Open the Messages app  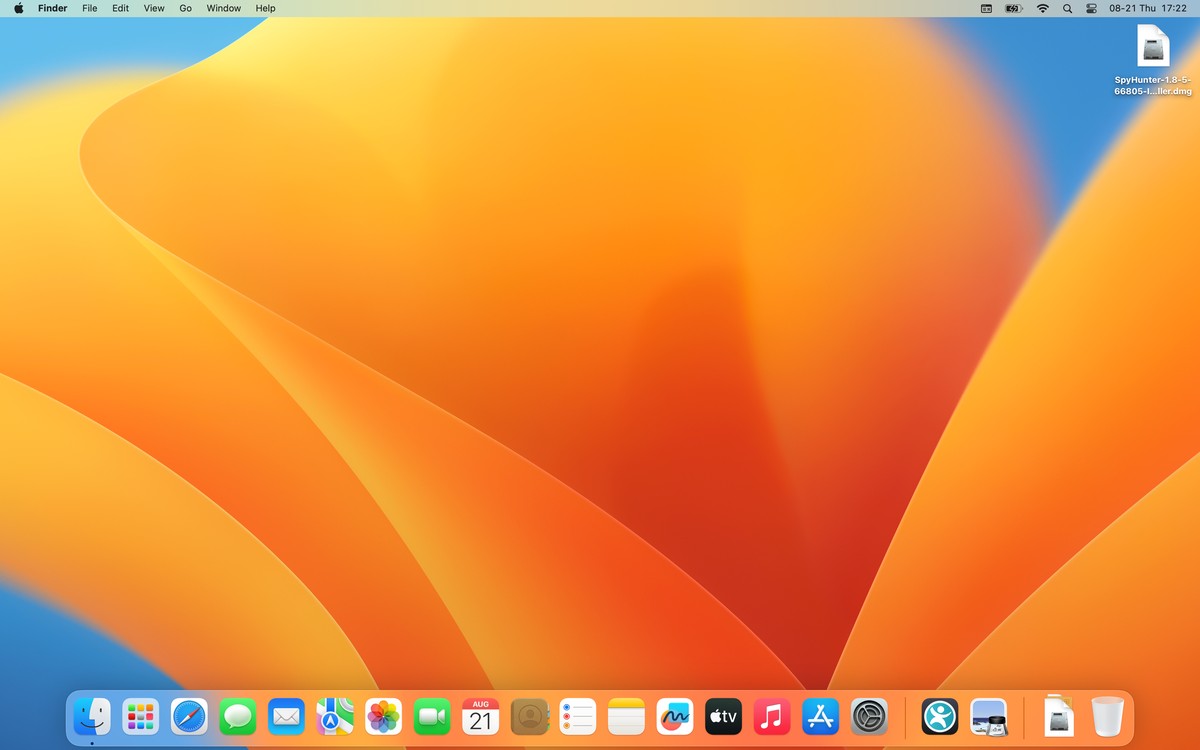coord(238,717)
